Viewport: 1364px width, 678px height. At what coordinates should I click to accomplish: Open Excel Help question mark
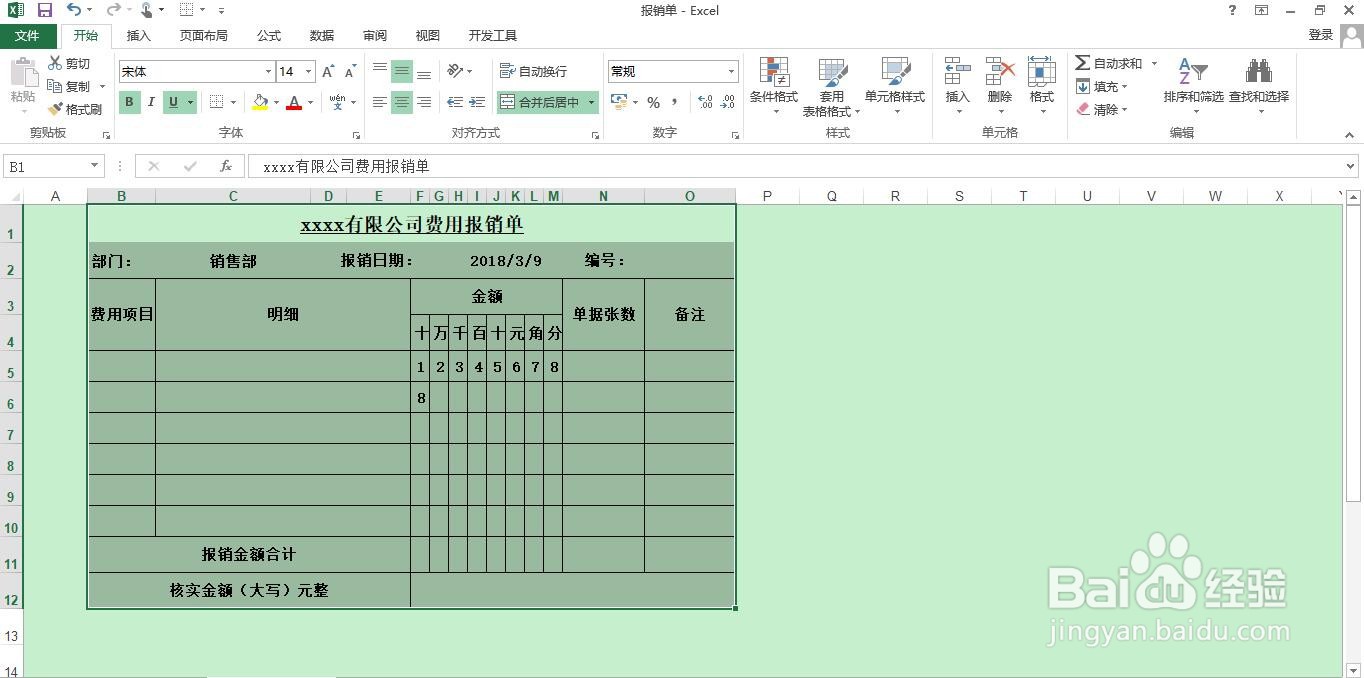click(x=1232, y=10)
